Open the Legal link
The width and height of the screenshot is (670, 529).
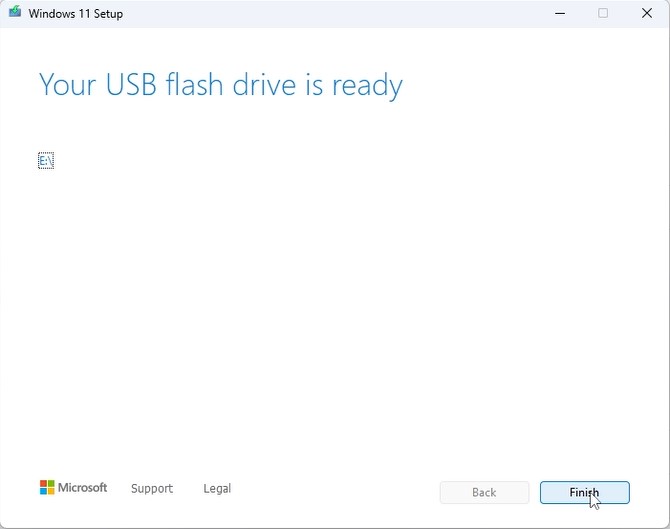217,489
